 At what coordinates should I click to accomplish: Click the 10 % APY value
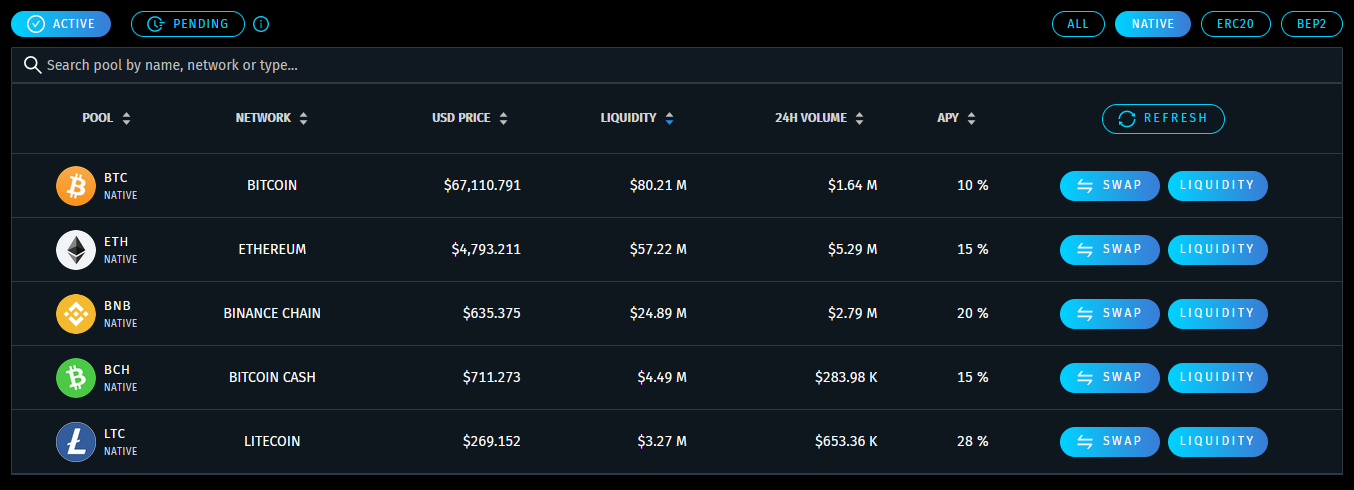click(972, 186)
